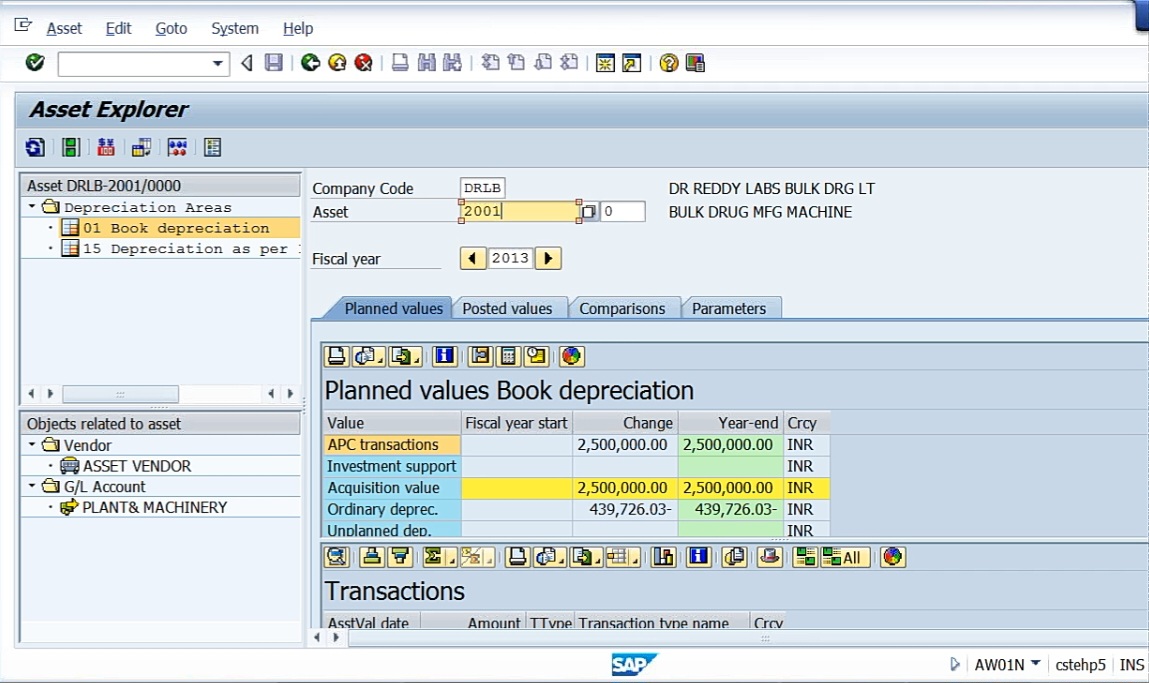Select 01 Book depreciation area
The height and width of the screenshot is (683, 1149).
tap(176, 228)
